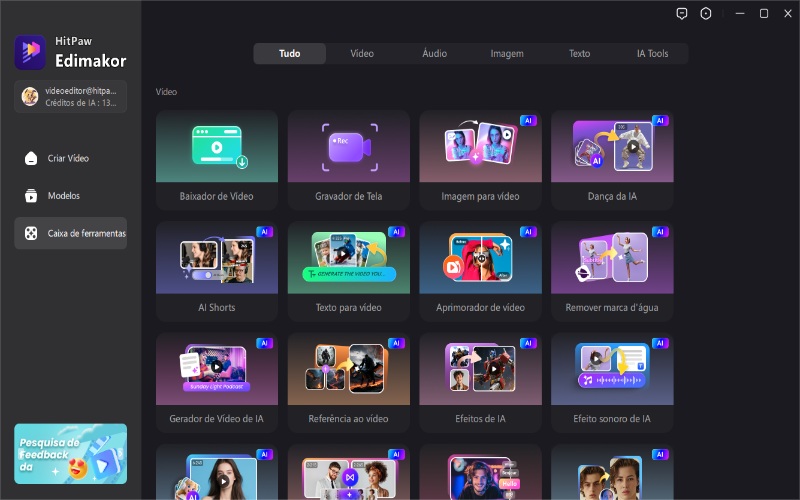Open Efeito sonoro de IA tool

pos(612,381)
